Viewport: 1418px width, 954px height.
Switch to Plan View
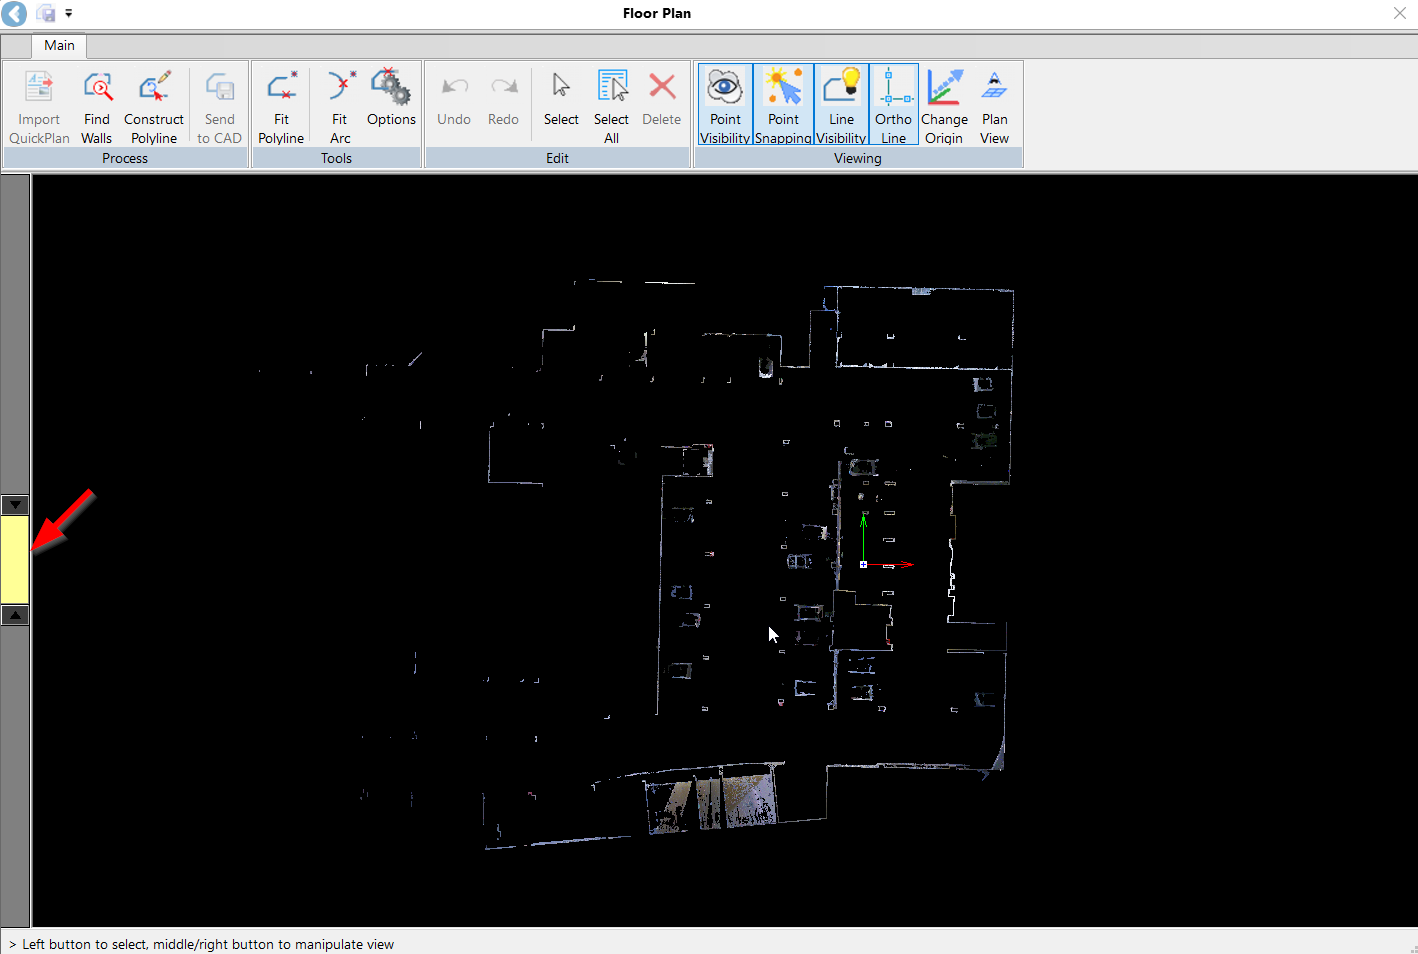click(994, 106)
